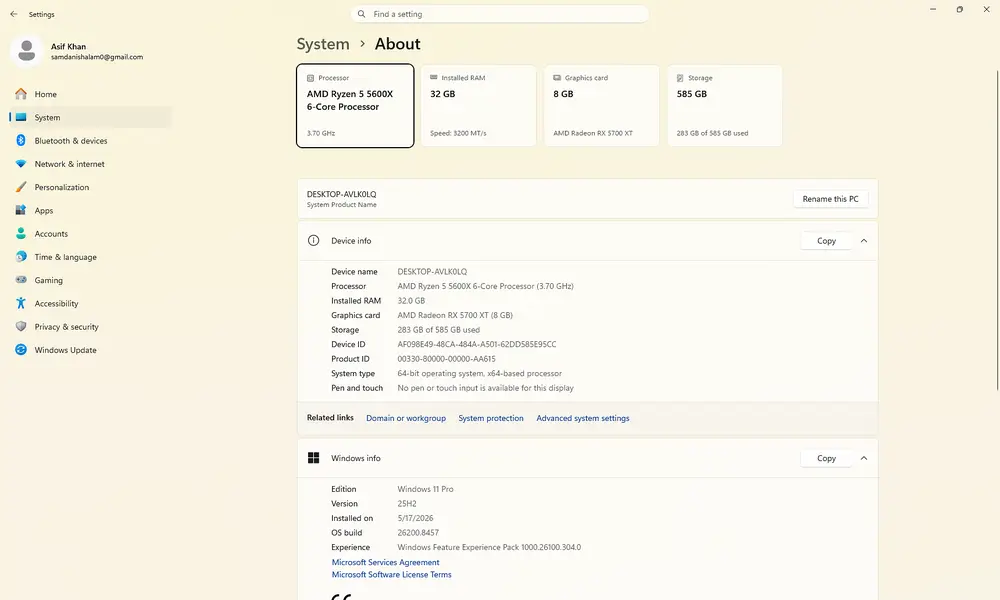Click the Windows Update sync icon

point(21,349)
